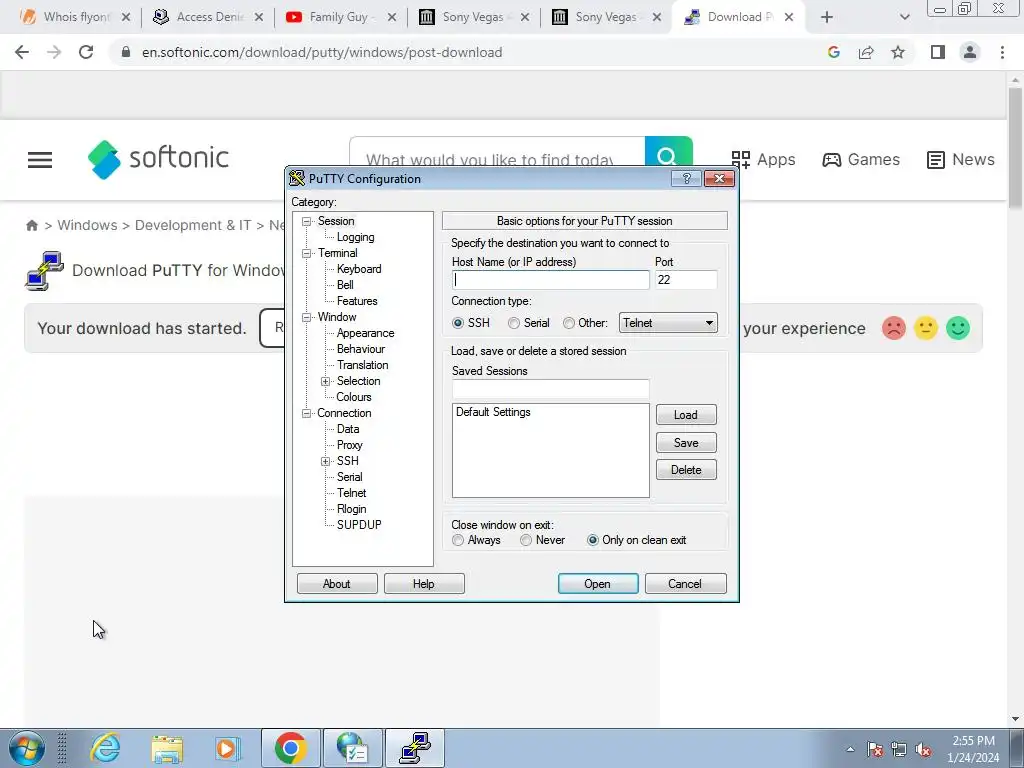Open the Chrome profile avatar
The image size is (1024, 768).
[x=970, y=52]
